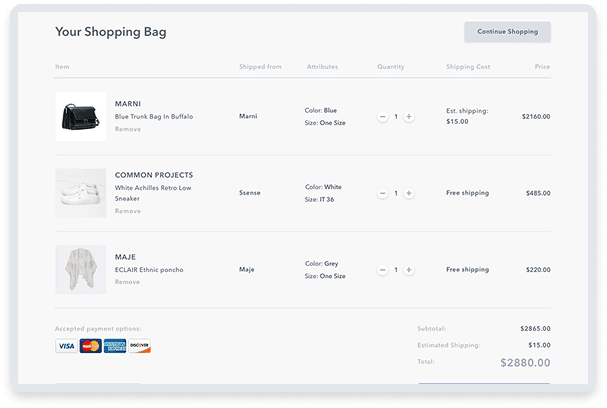Increase quantity of Common Projects sneaker
The image size is (607, 408).
(409, 193)
